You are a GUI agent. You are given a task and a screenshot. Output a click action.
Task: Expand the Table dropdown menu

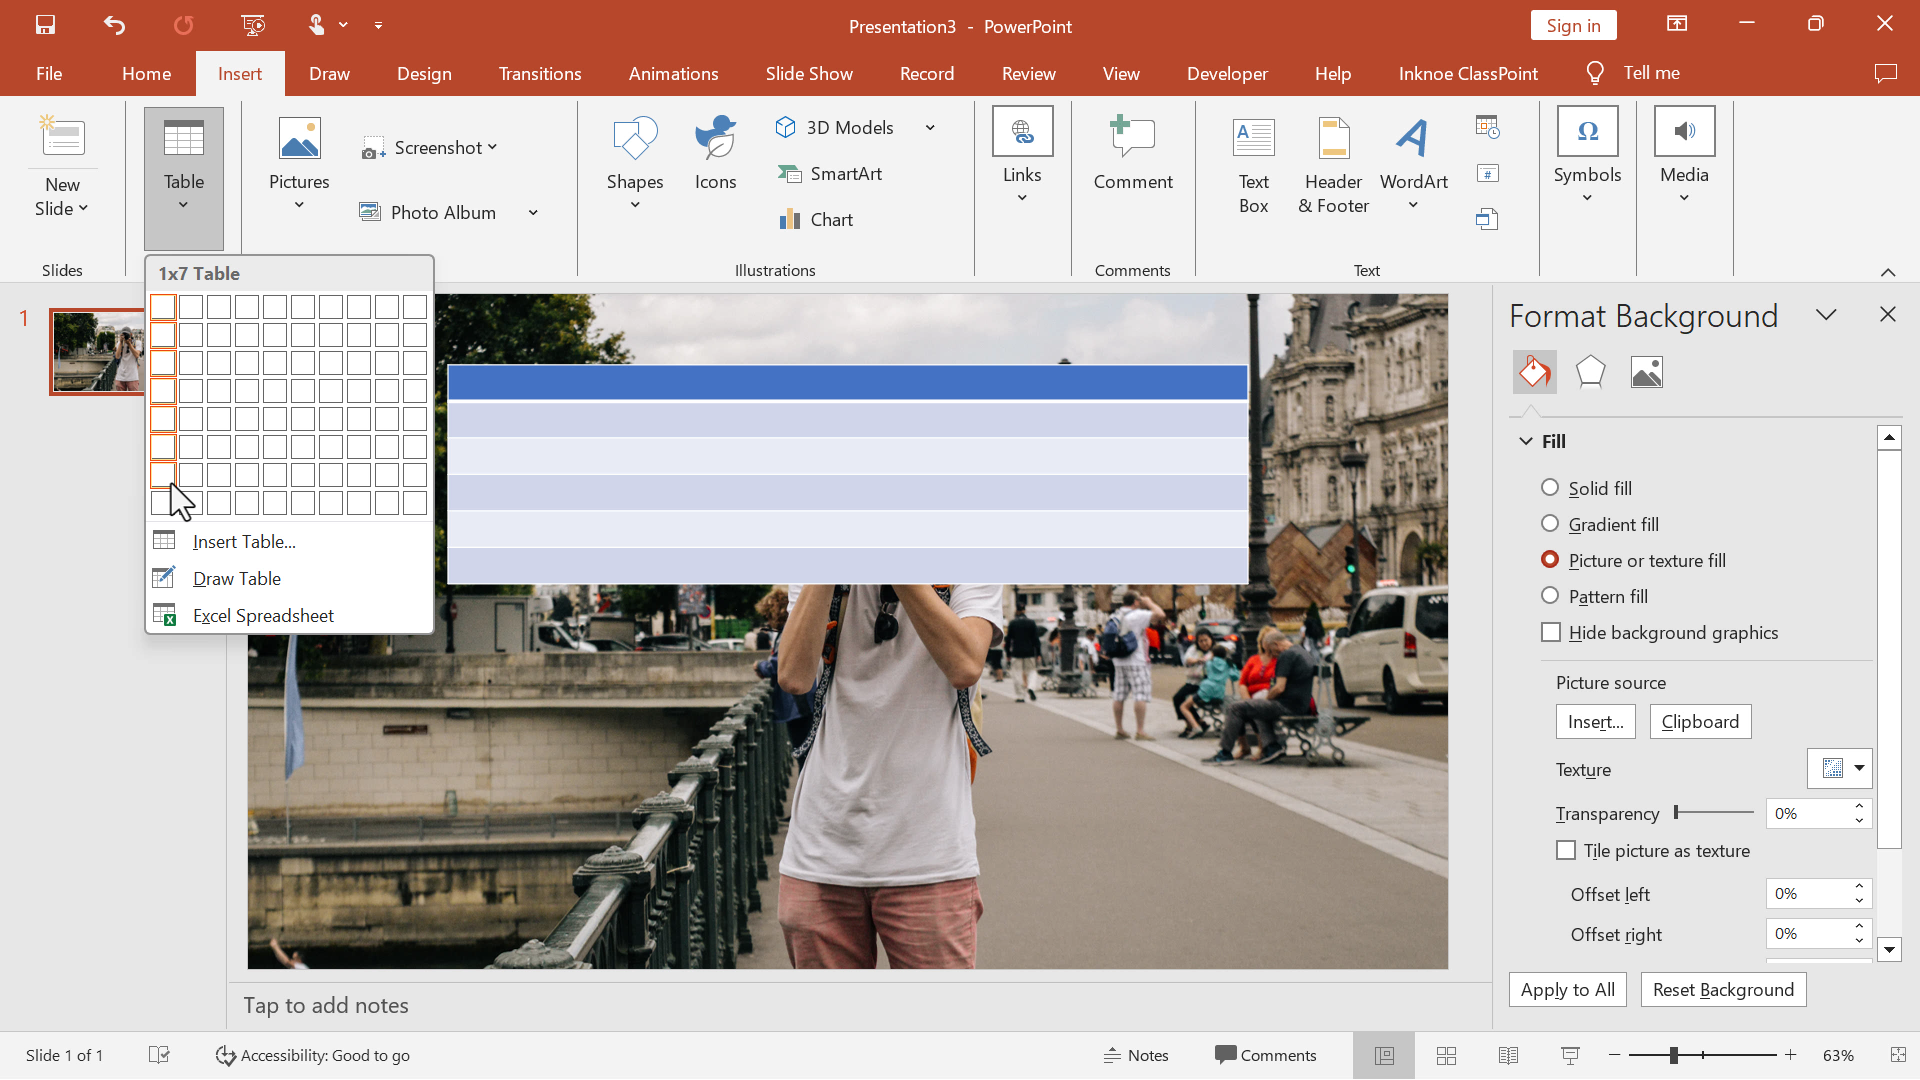tap(185, 211)
